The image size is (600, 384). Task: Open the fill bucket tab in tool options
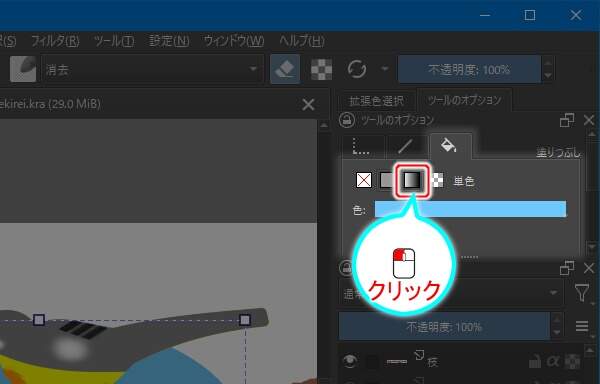[x=450, y=146]
